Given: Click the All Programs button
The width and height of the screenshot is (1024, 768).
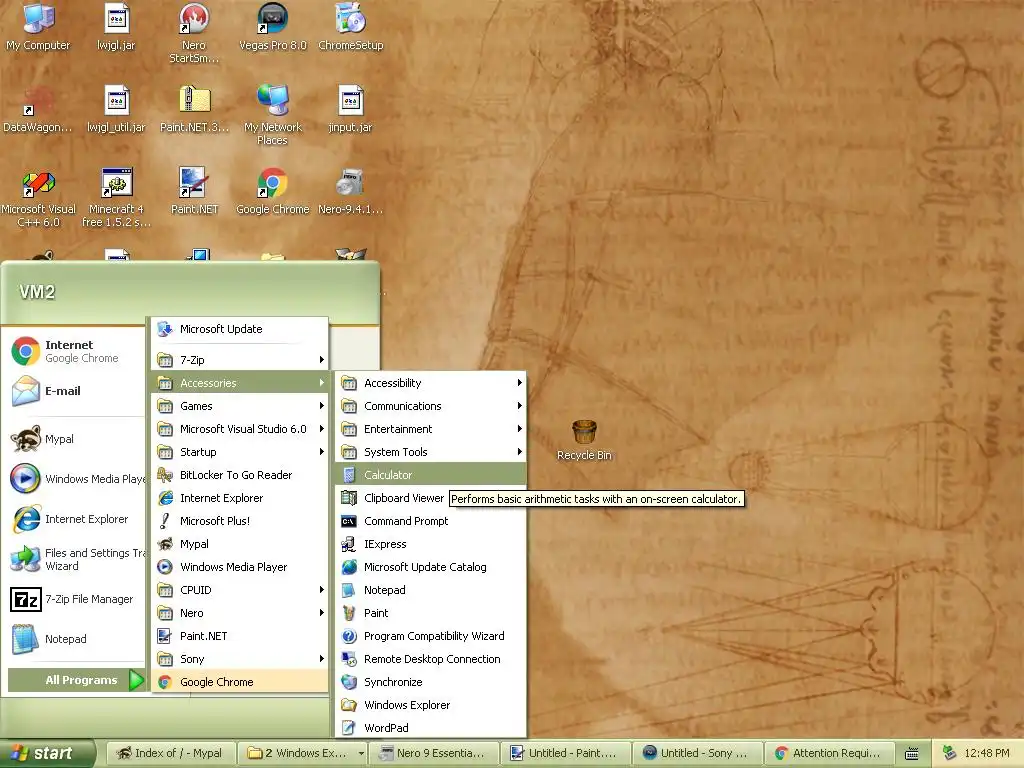Looking at the screenshot, I should tap(76, 680).
